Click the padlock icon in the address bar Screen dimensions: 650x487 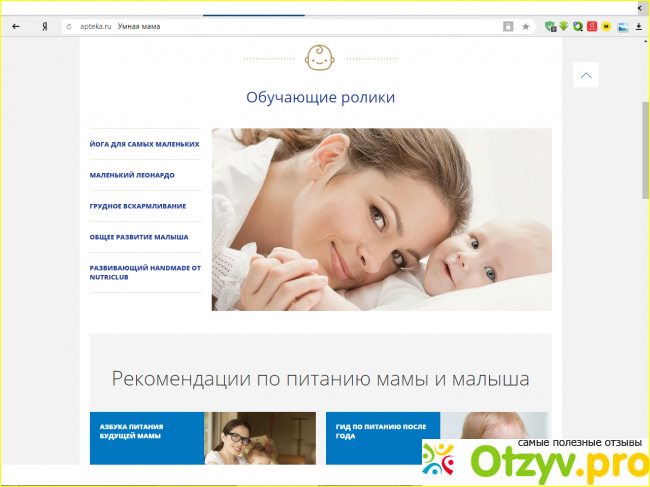coord(509,26)
